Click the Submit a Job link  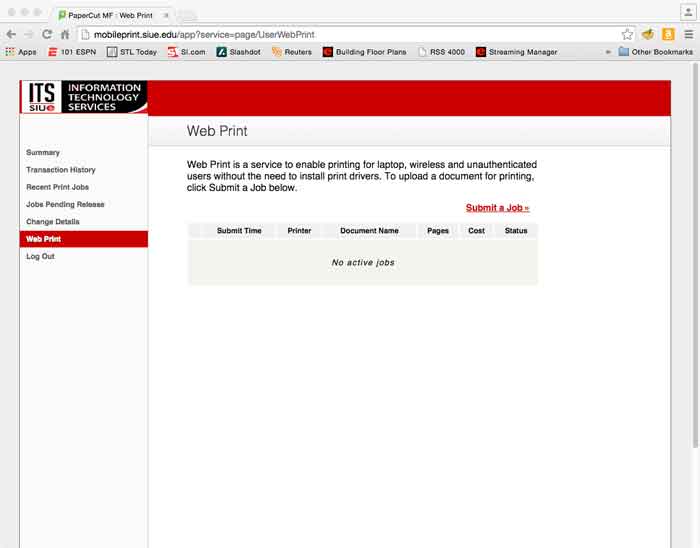click(x=497, y=208)
